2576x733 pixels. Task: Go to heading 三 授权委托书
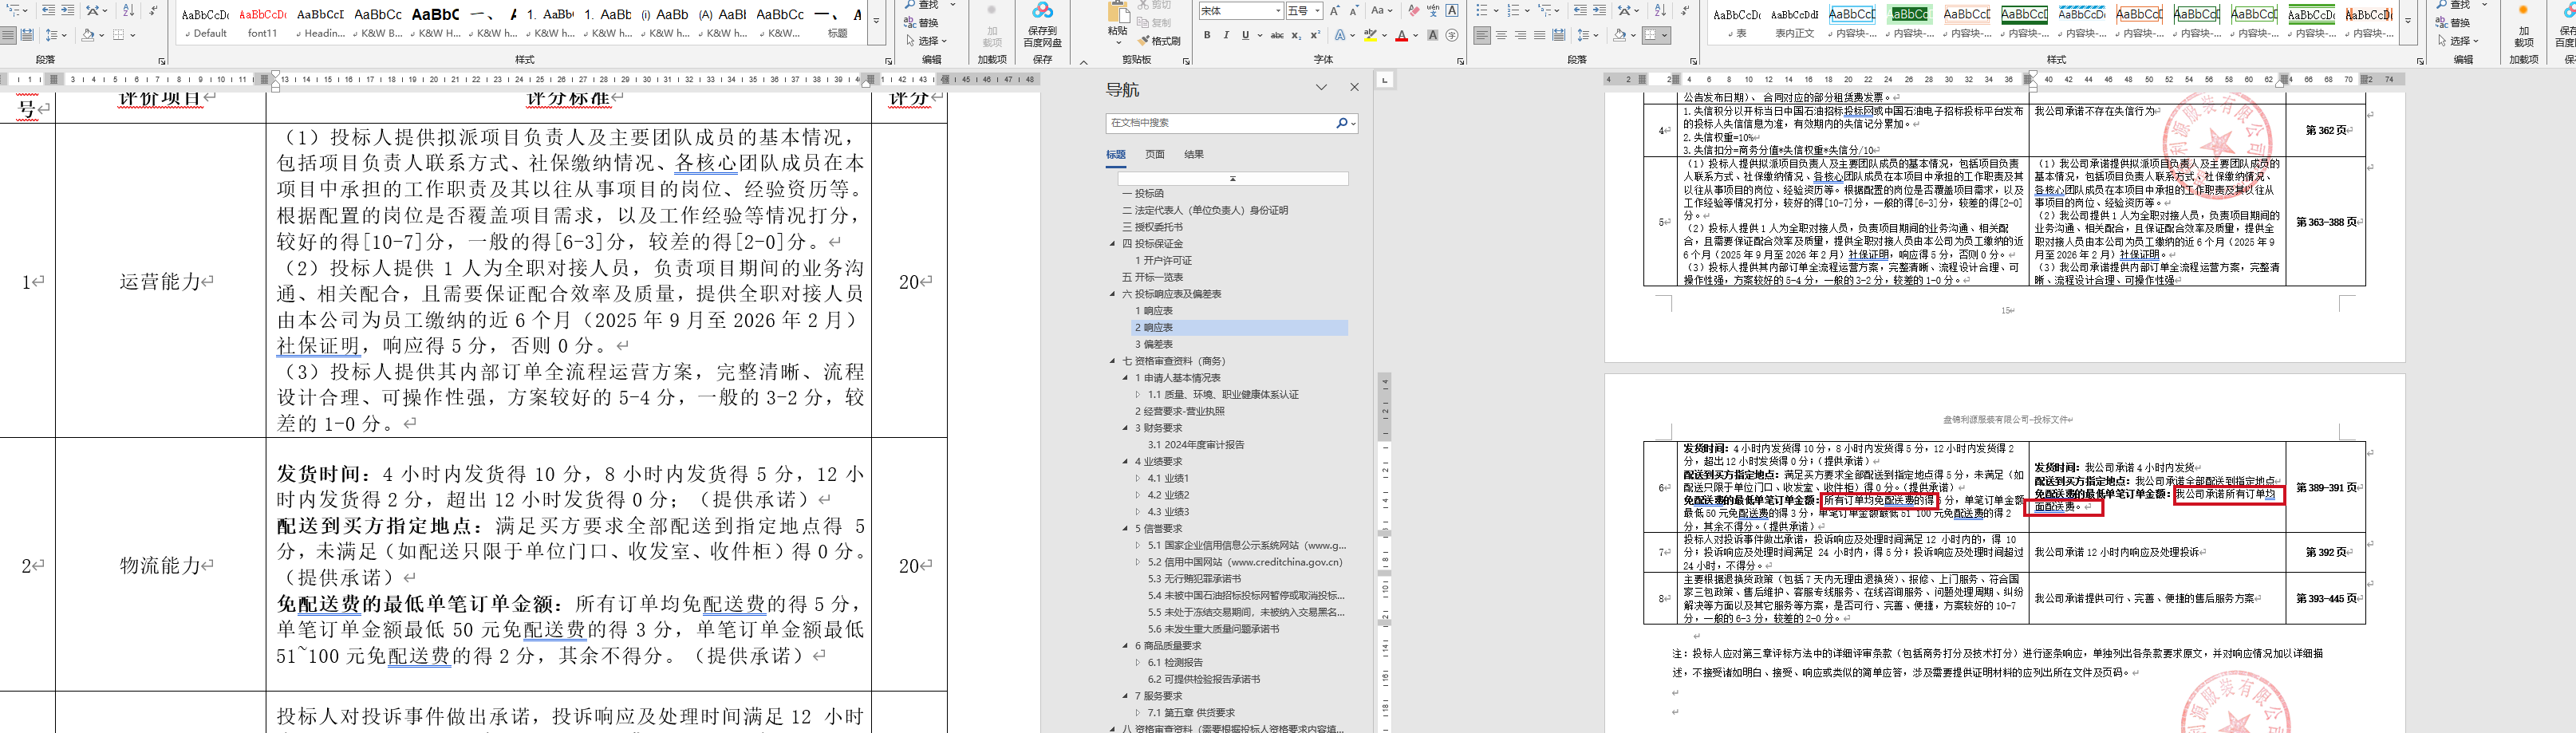(x=1158, y=227)
